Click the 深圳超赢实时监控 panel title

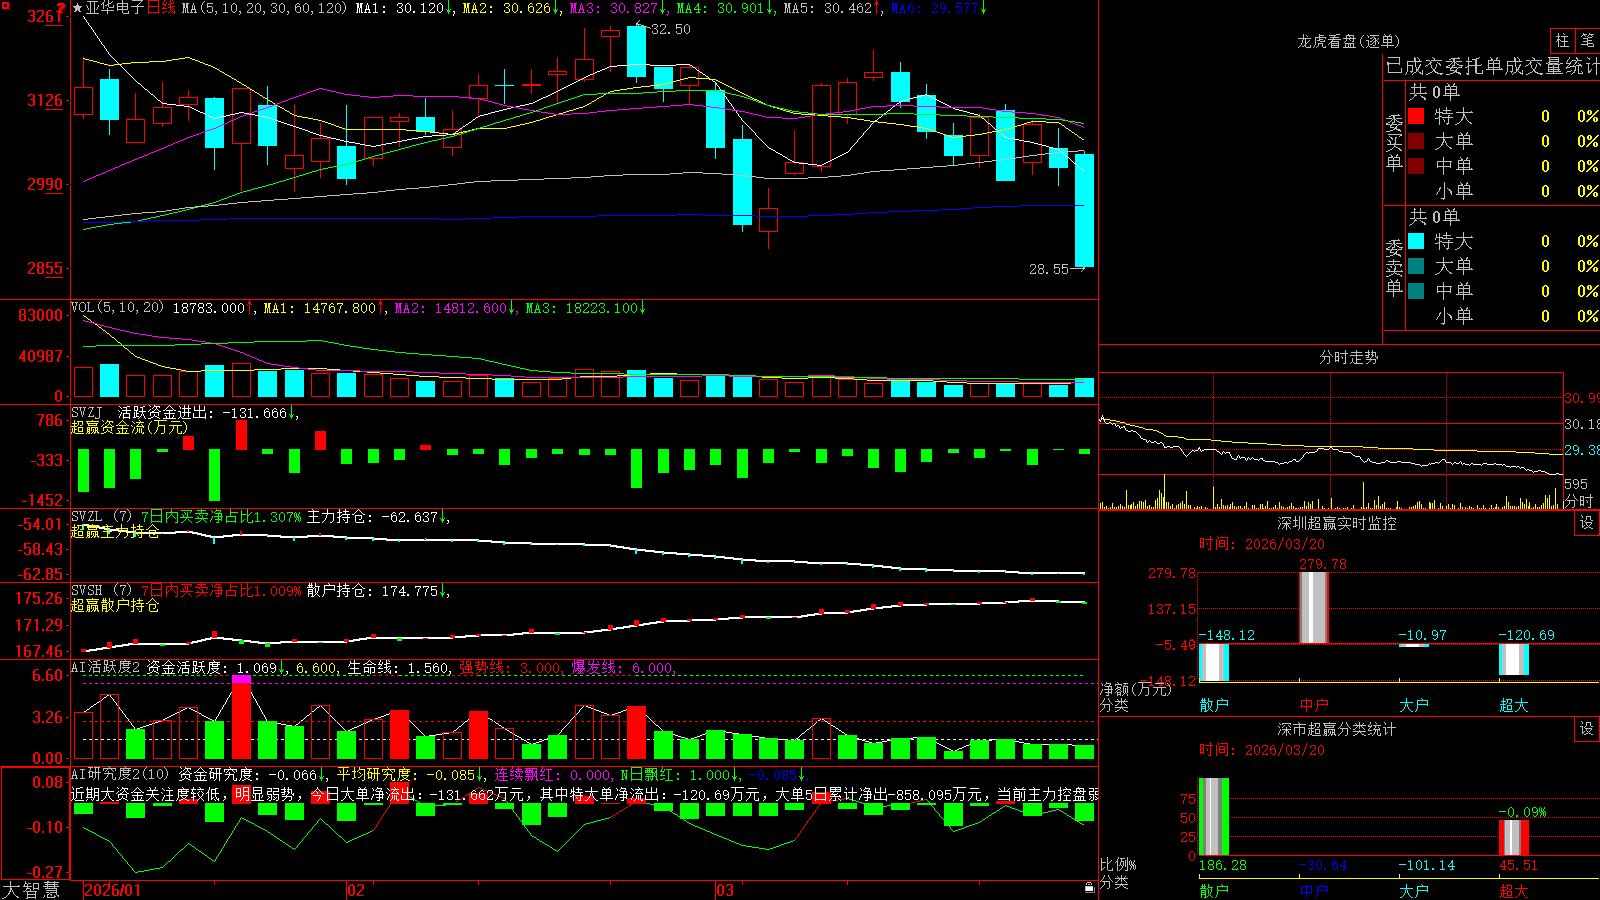click(x=1337, y=523)
